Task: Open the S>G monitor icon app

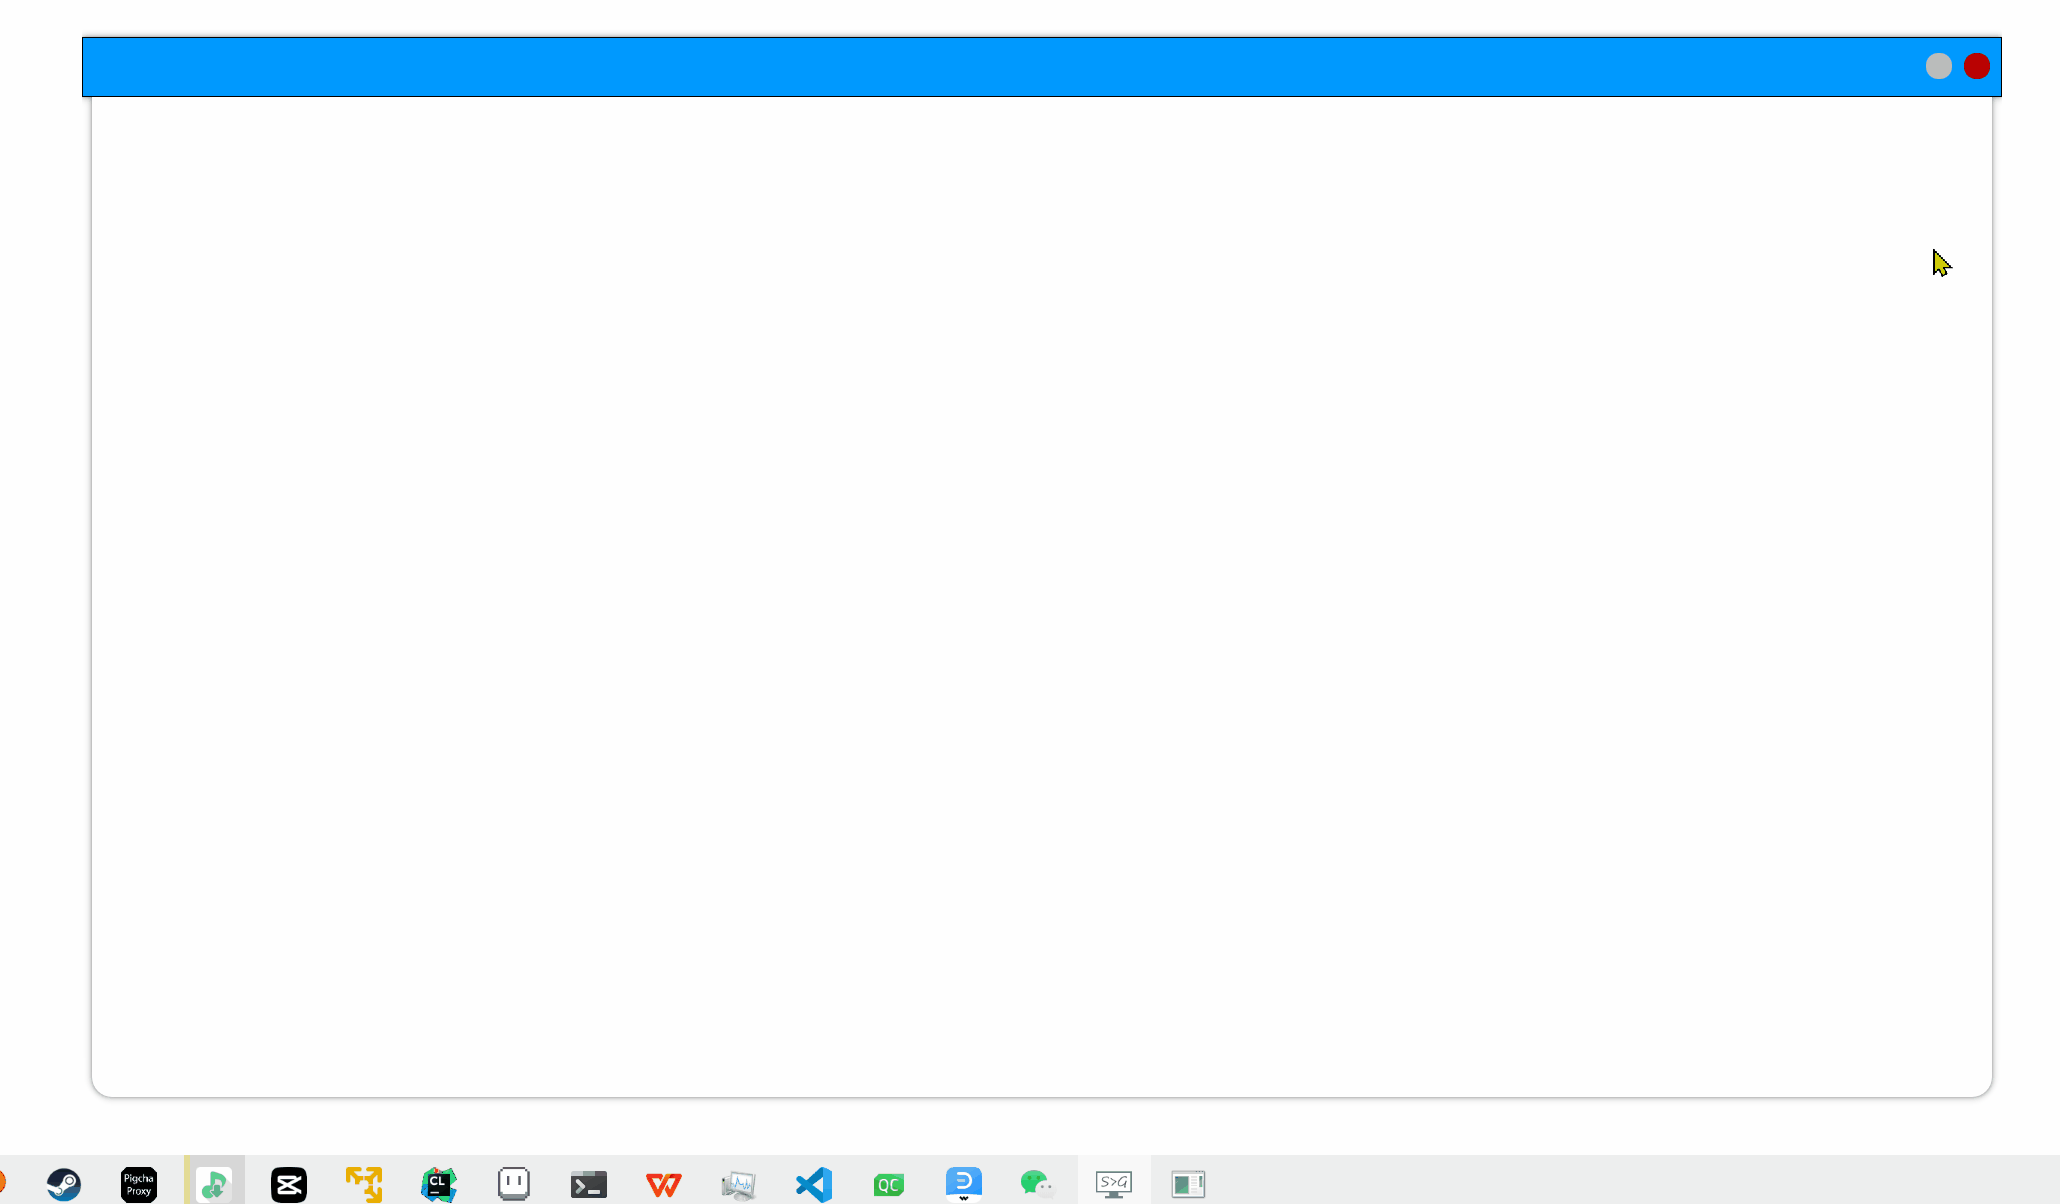Action: point(1114,1184)
